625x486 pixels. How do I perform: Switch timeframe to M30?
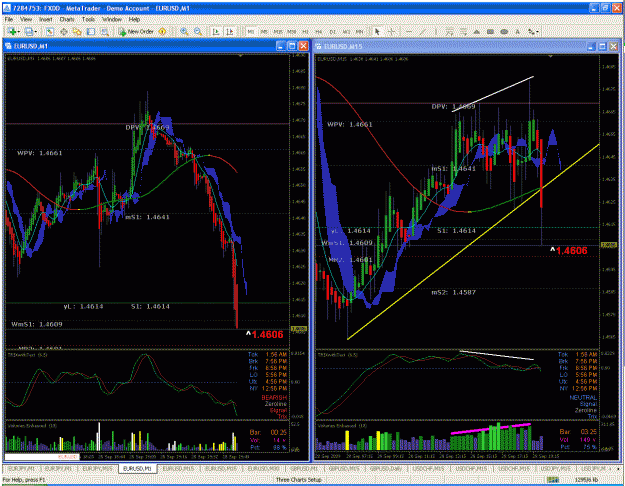tap(291, 31)
